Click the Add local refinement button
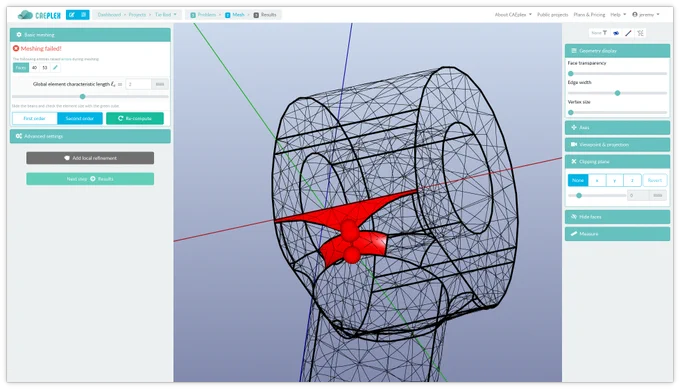The height and width of the screenshot is (389, 680). [x=90, y=158]
